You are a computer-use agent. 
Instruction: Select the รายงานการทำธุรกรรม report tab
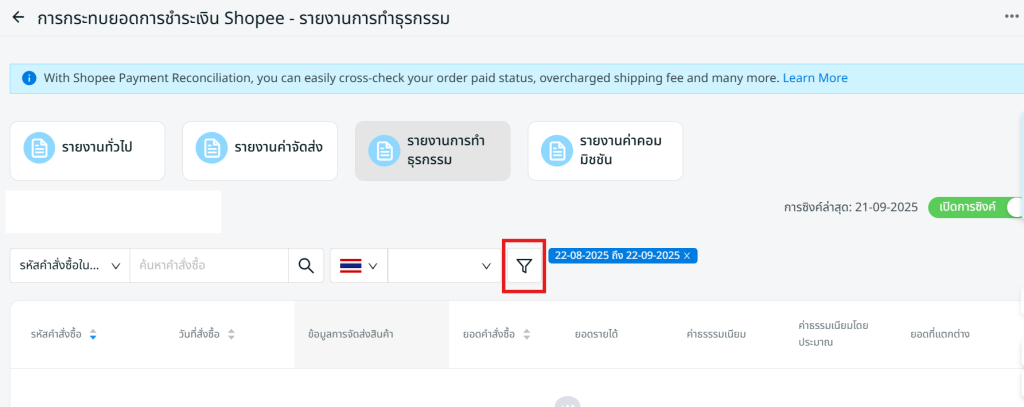[x=432, y=151]
